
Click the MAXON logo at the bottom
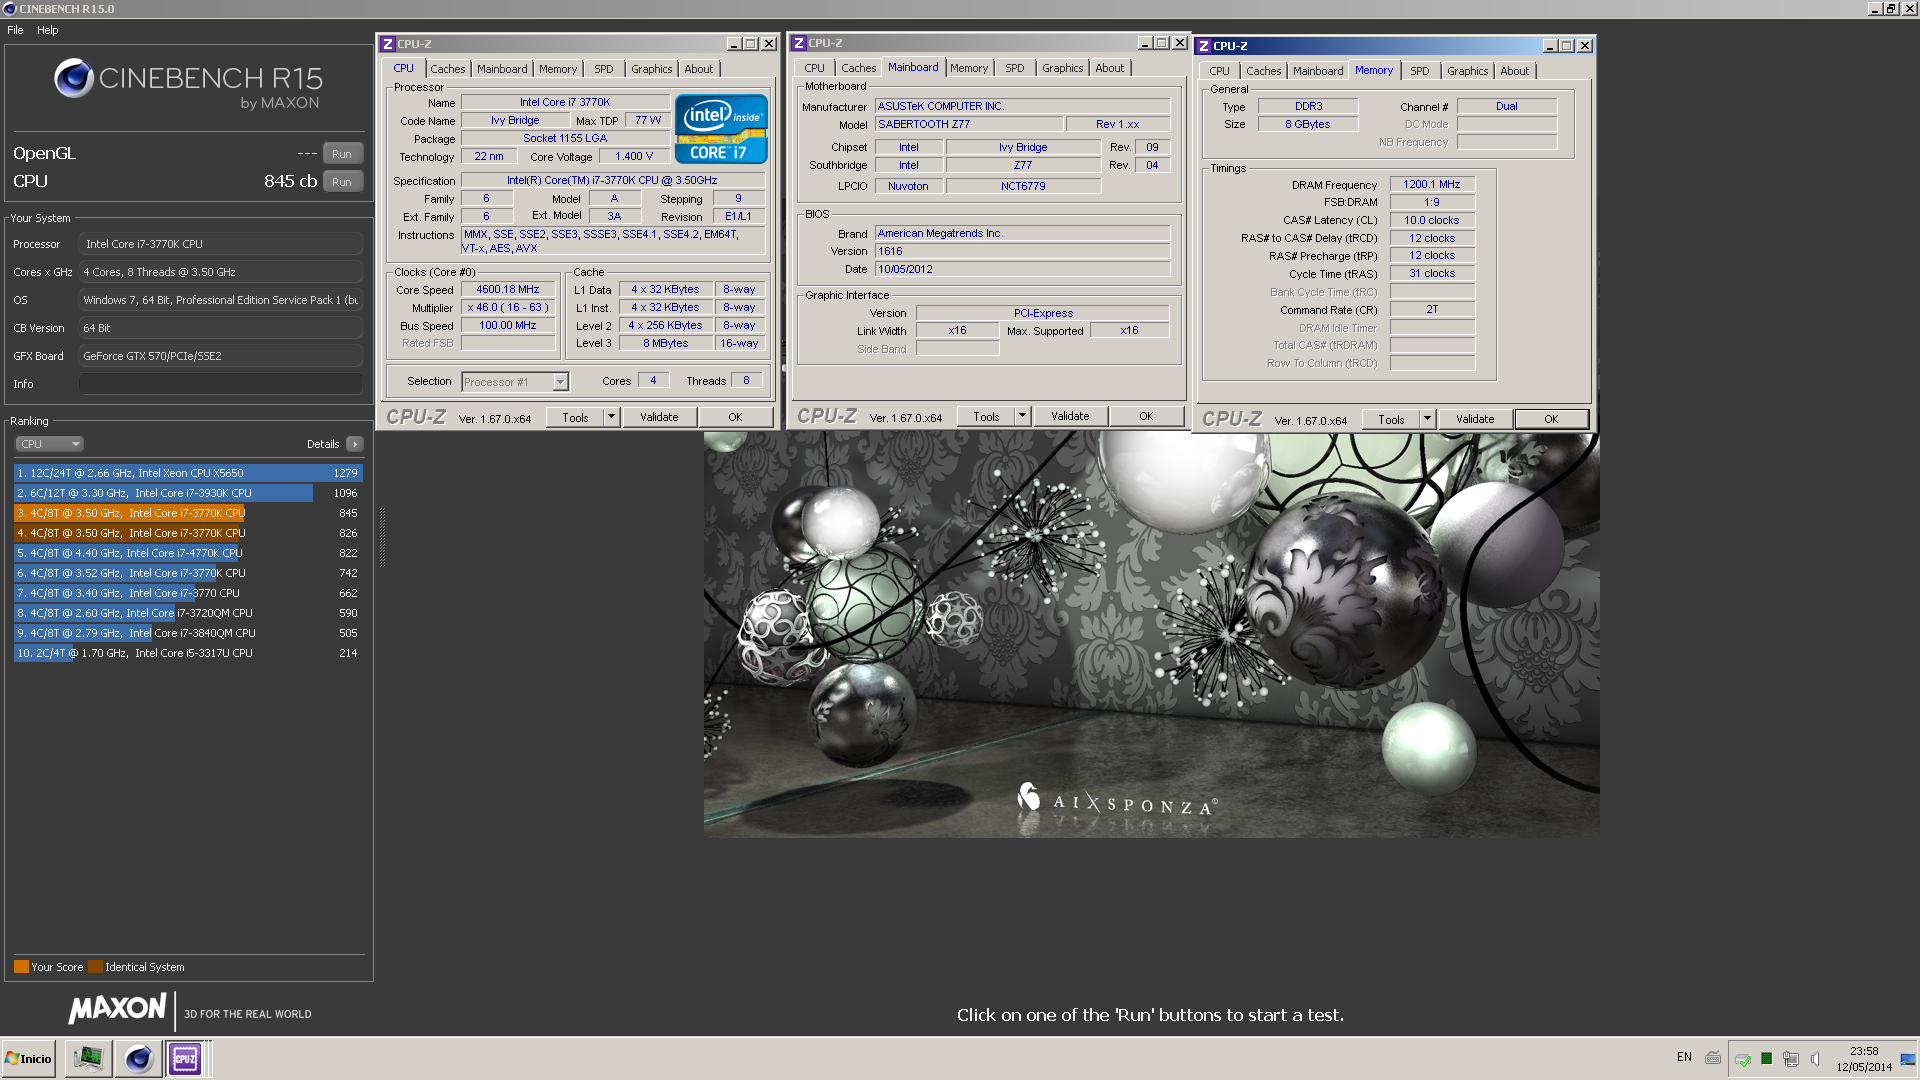(x=117, y=1008)
